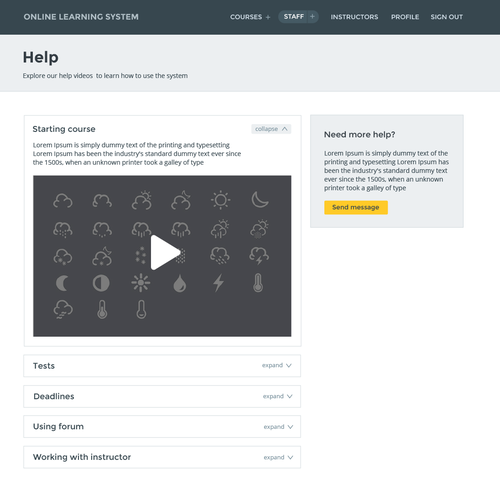Click the crescent moon outline icon in video
Screen dimensions: 500x500
tap(260, 199)
